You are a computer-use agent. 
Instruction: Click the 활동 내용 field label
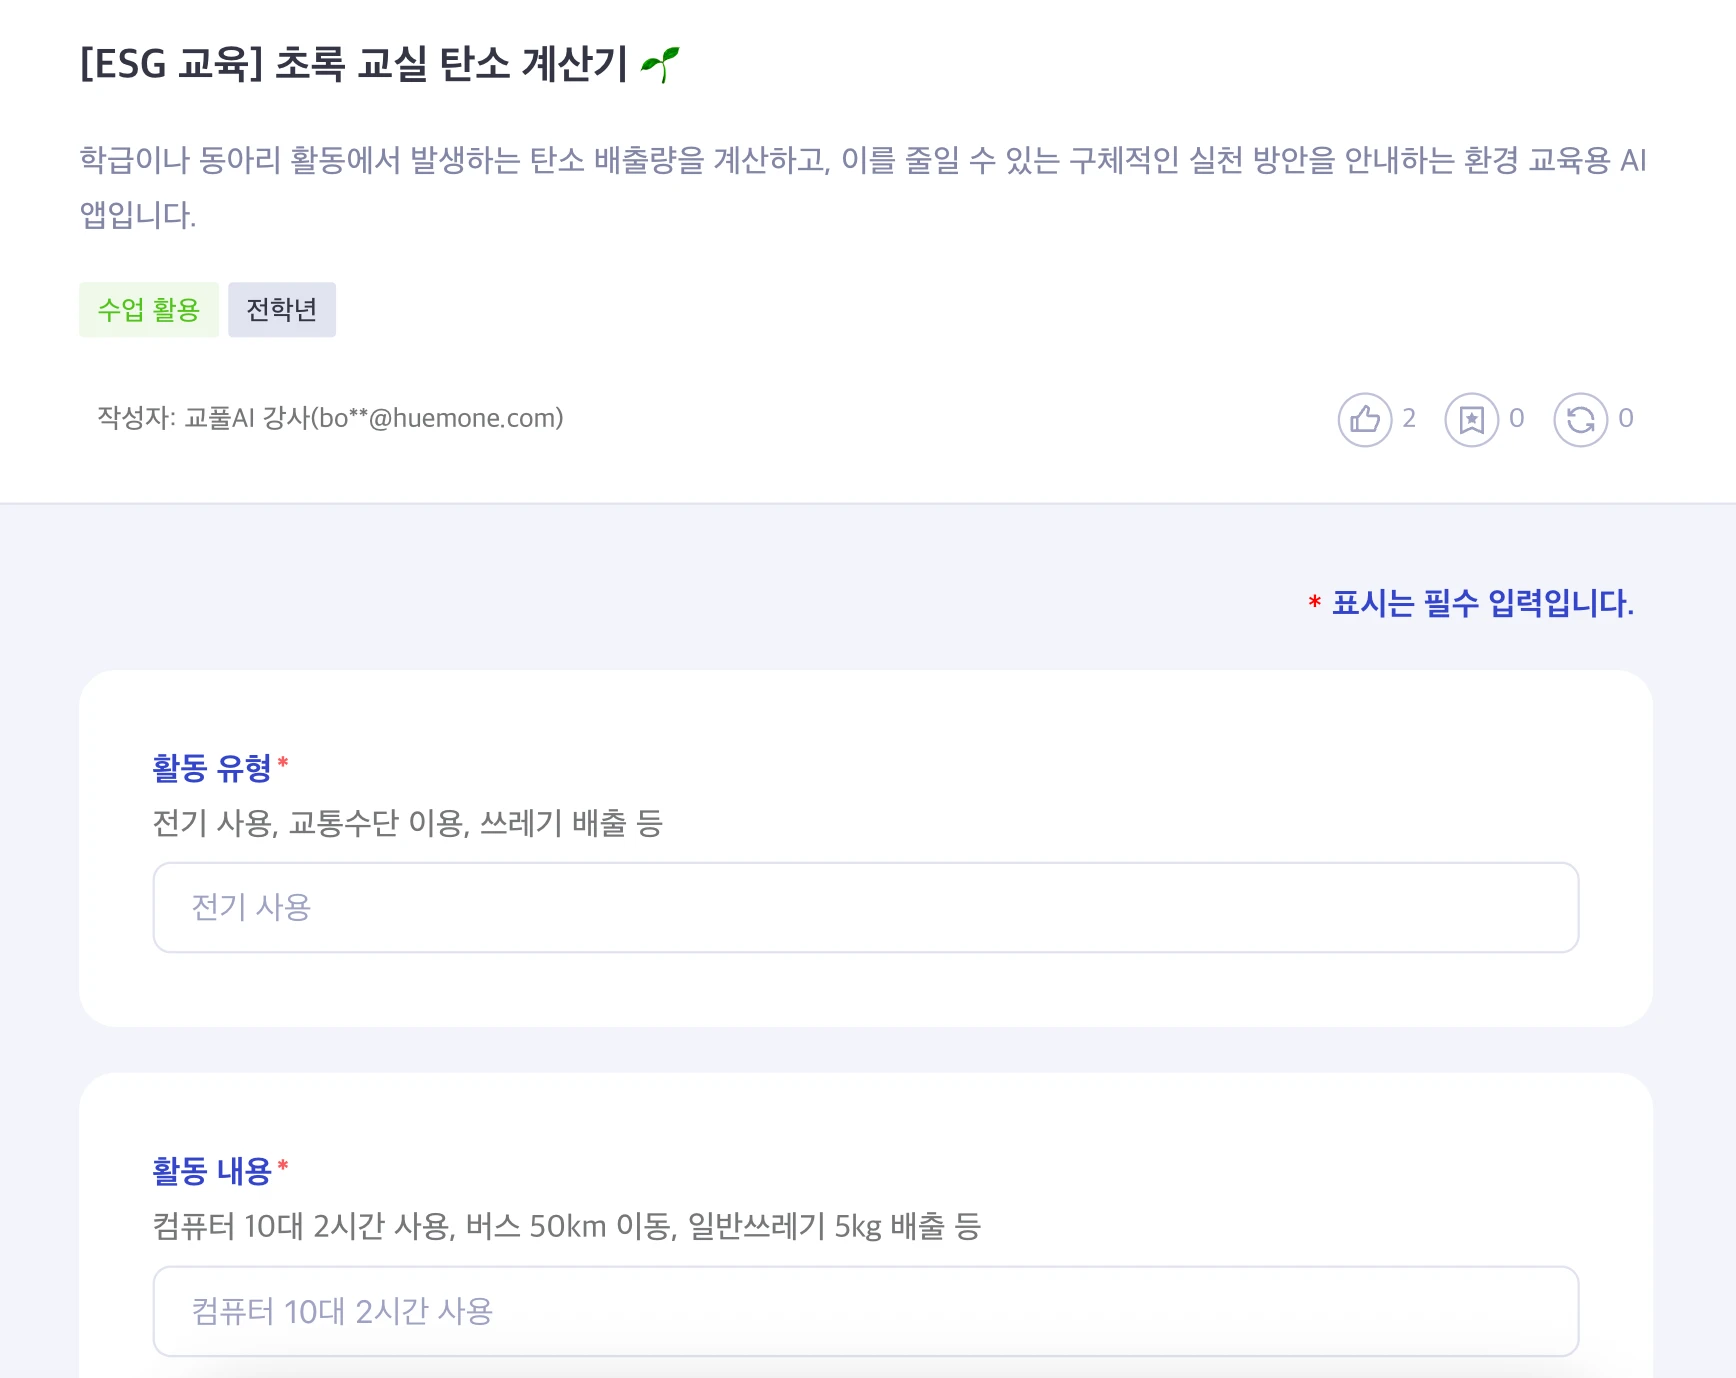pyautogui.click(x=212, y=1171)
